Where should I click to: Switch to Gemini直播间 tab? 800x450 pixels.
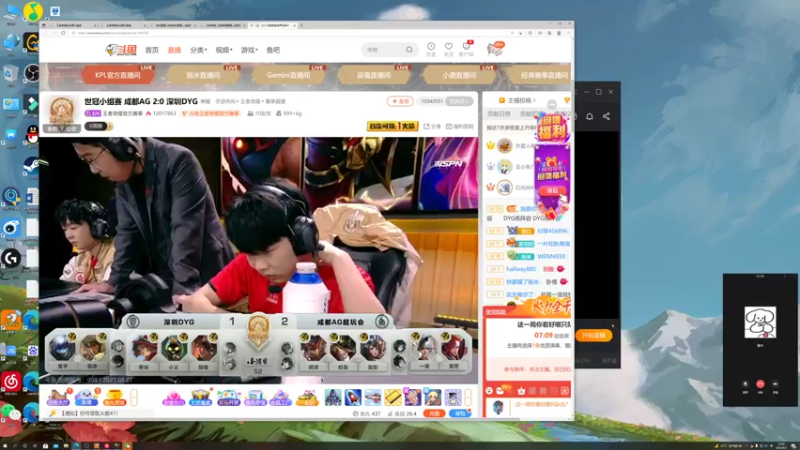tap(288, 75)
